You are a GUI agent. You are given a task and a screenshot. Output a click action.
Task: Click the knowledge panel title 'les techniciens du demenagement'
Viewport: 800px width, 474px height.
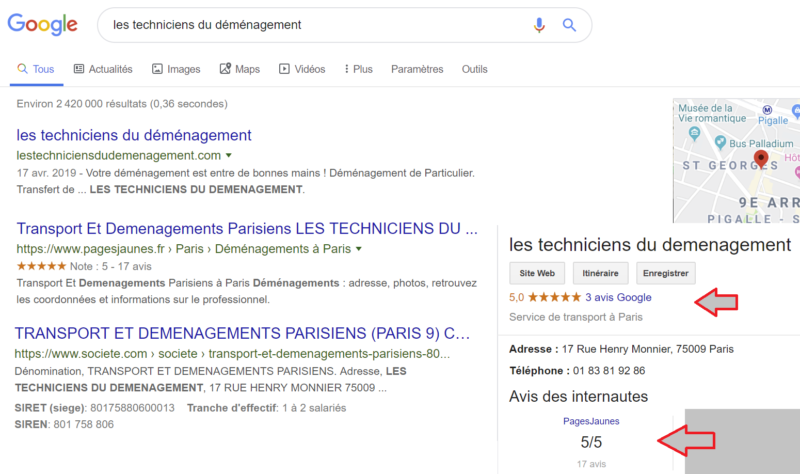(x=650, y=245)
